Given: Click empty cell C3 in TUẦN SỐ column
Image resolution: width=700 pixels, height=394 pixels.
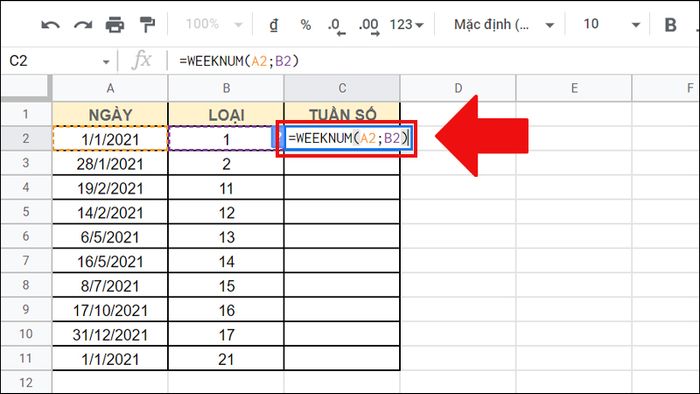Looking at the screenshot, I should (342, 163).
